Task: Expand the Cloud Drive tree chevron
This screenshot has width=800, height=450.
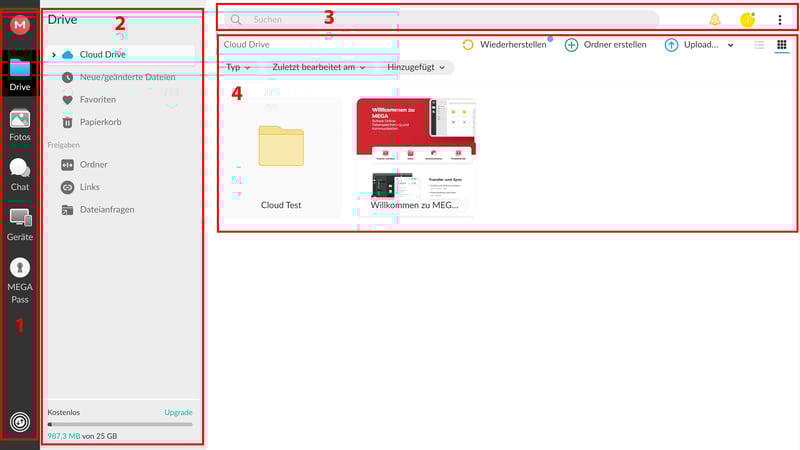Action: pyautogui.click(x=54, y=55)
